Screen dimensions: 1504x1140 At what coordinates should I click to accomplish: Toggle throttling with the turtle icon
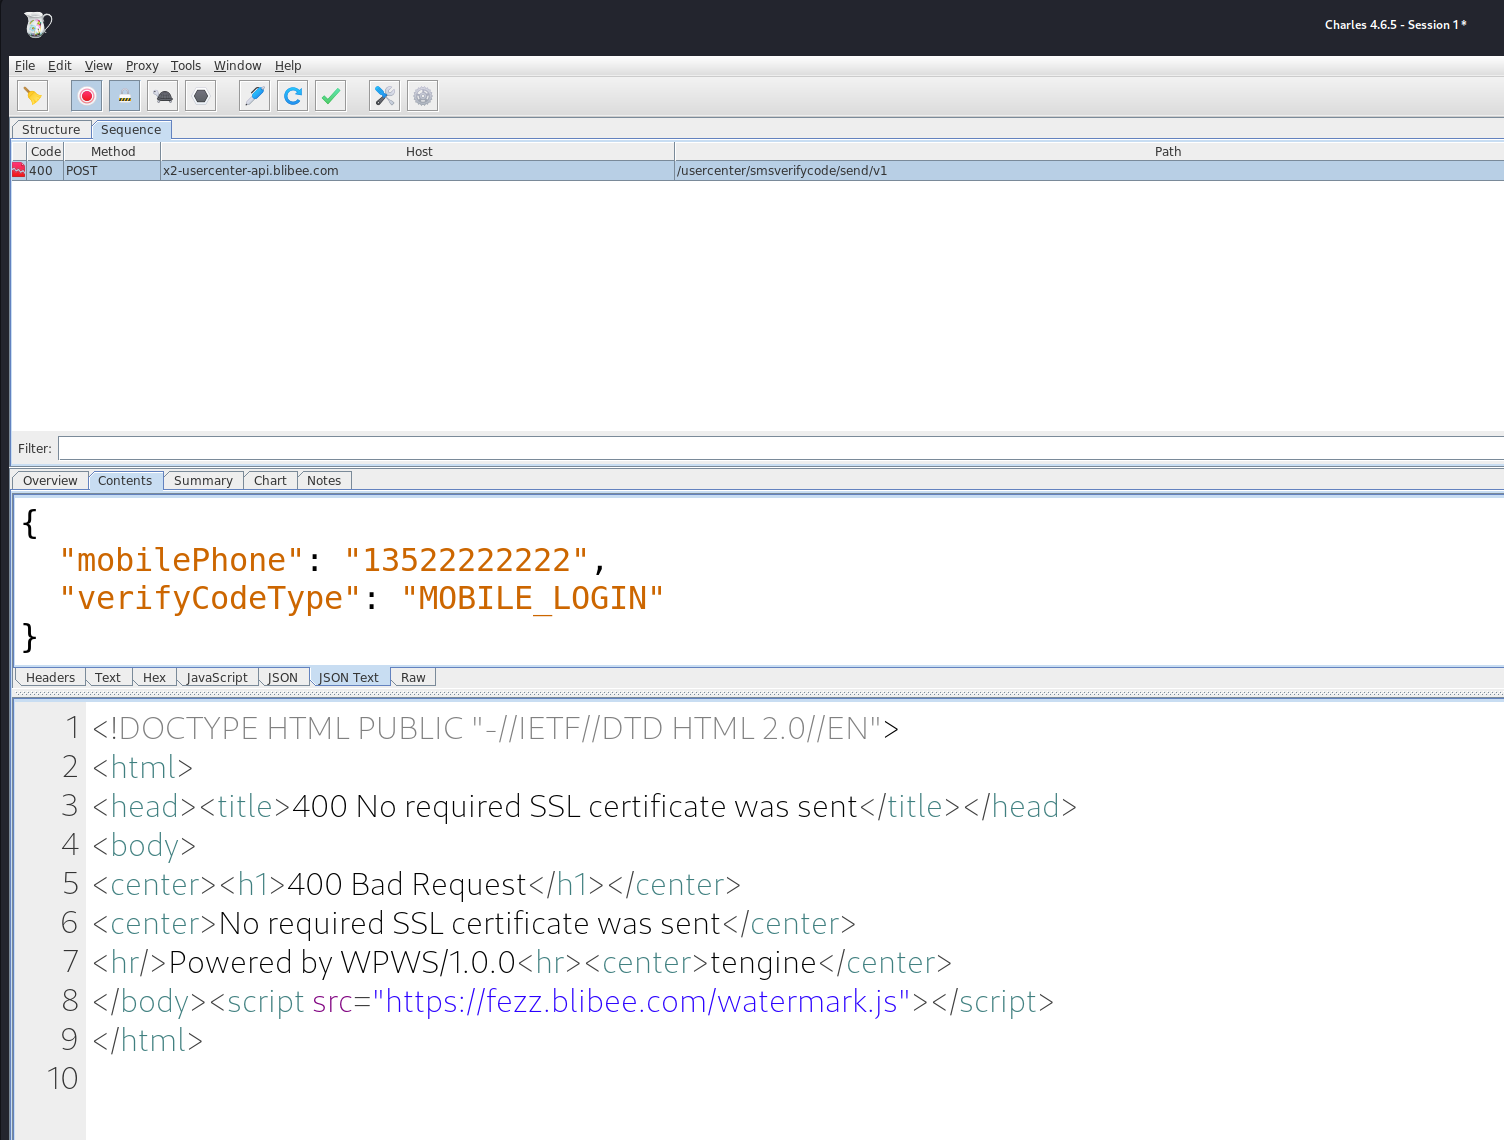[163, 96]
